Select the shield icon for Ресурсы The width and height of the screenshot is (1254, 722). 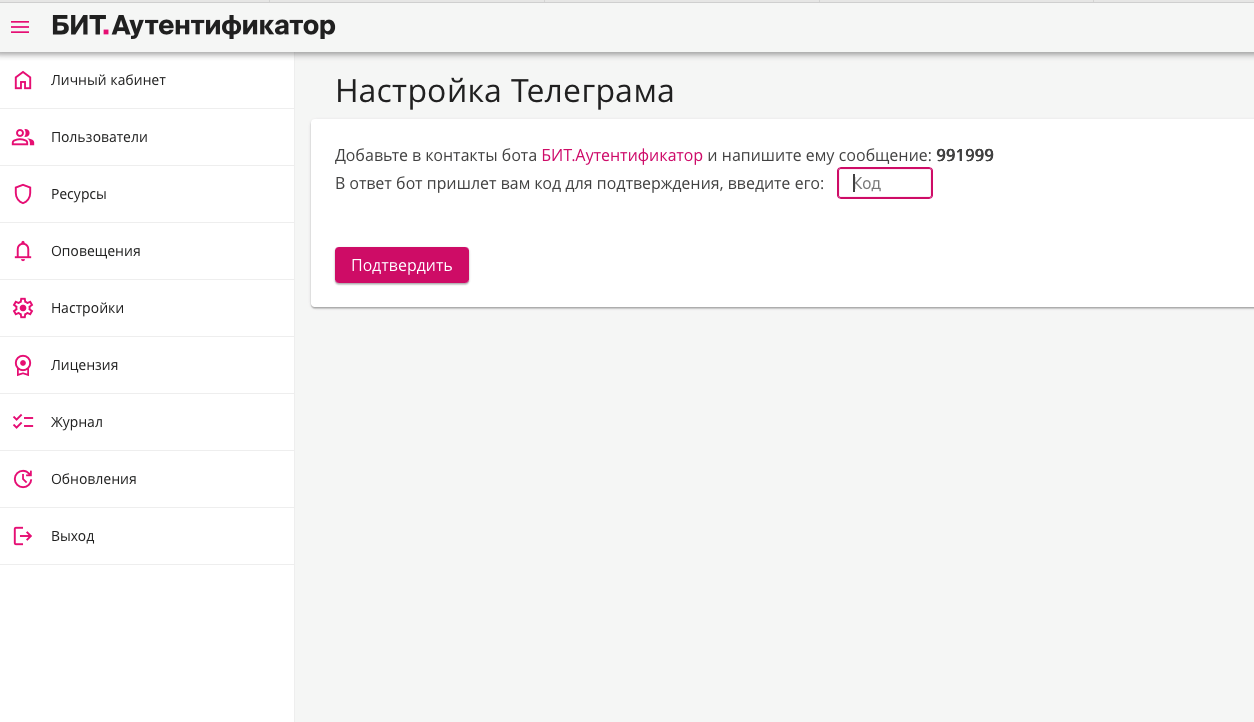point(23,194)
